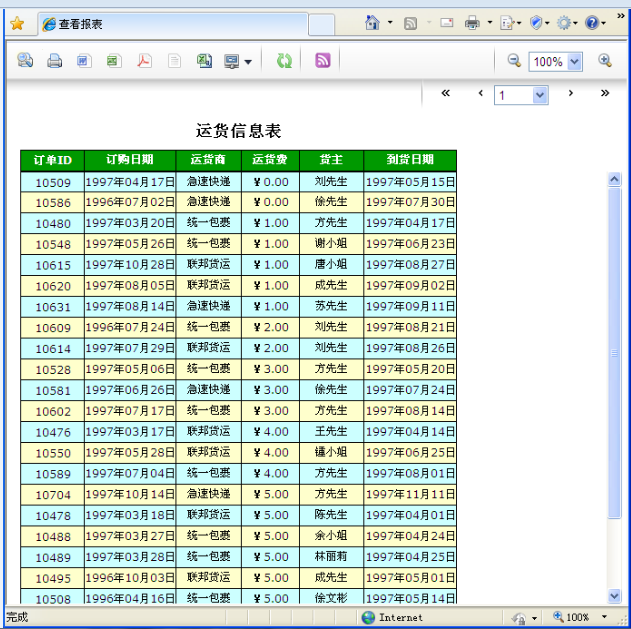Export the report to Word
631x629 pixels.
coord(84,61)
